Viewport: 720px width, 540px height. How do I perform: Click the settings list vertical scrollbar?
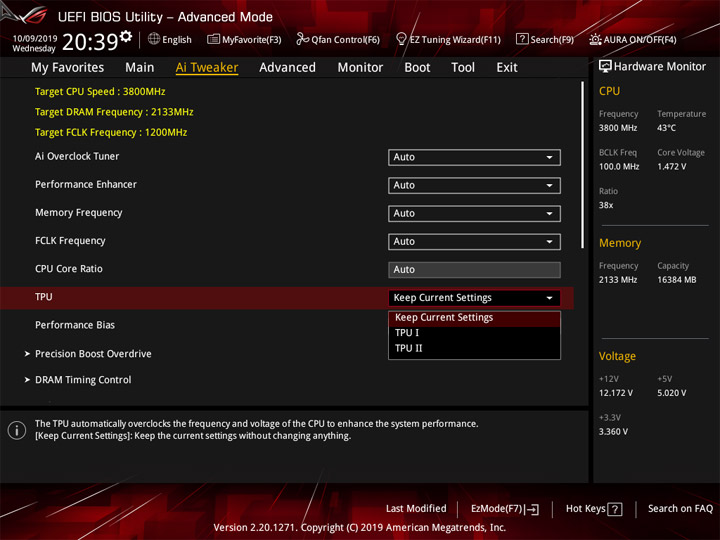[582, 165]
